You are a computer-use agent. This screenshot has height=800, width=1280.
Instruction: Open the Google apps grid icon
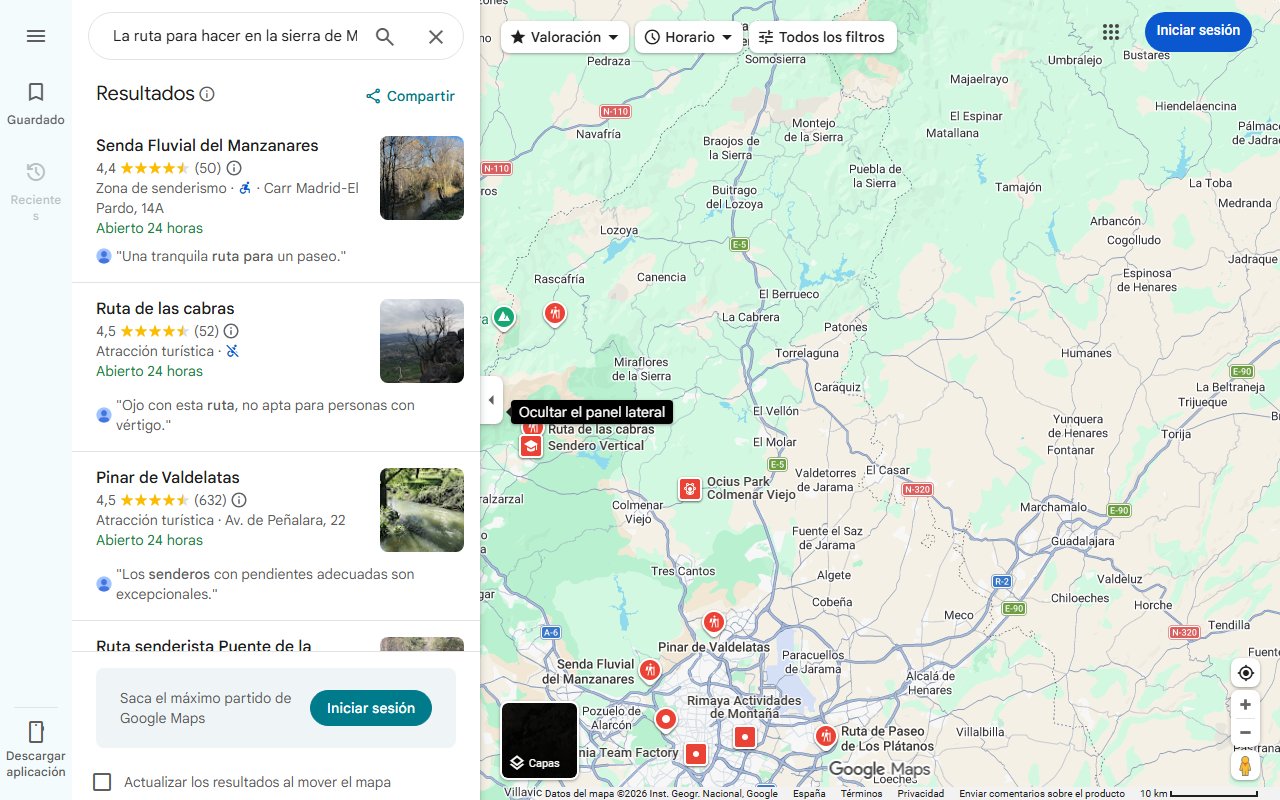tap(1110, 32)
